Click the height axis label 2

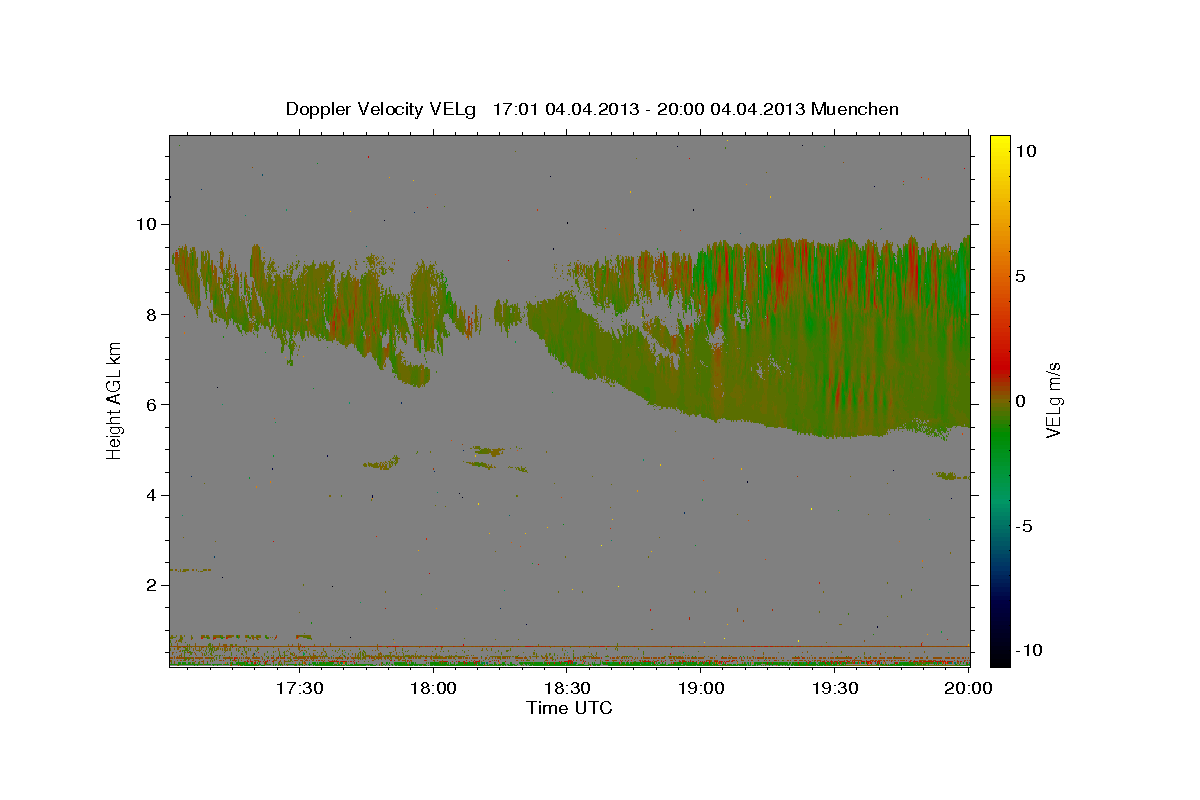pyautogui.click(x=152, y=585)
